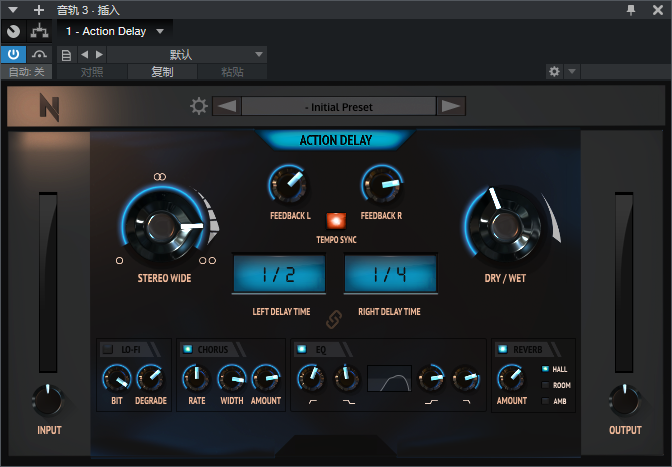Viewport: 672px width, 467px height.
Task: Click the Left Delay Time display
Action: pyautogui.click(x=278, y=272)
